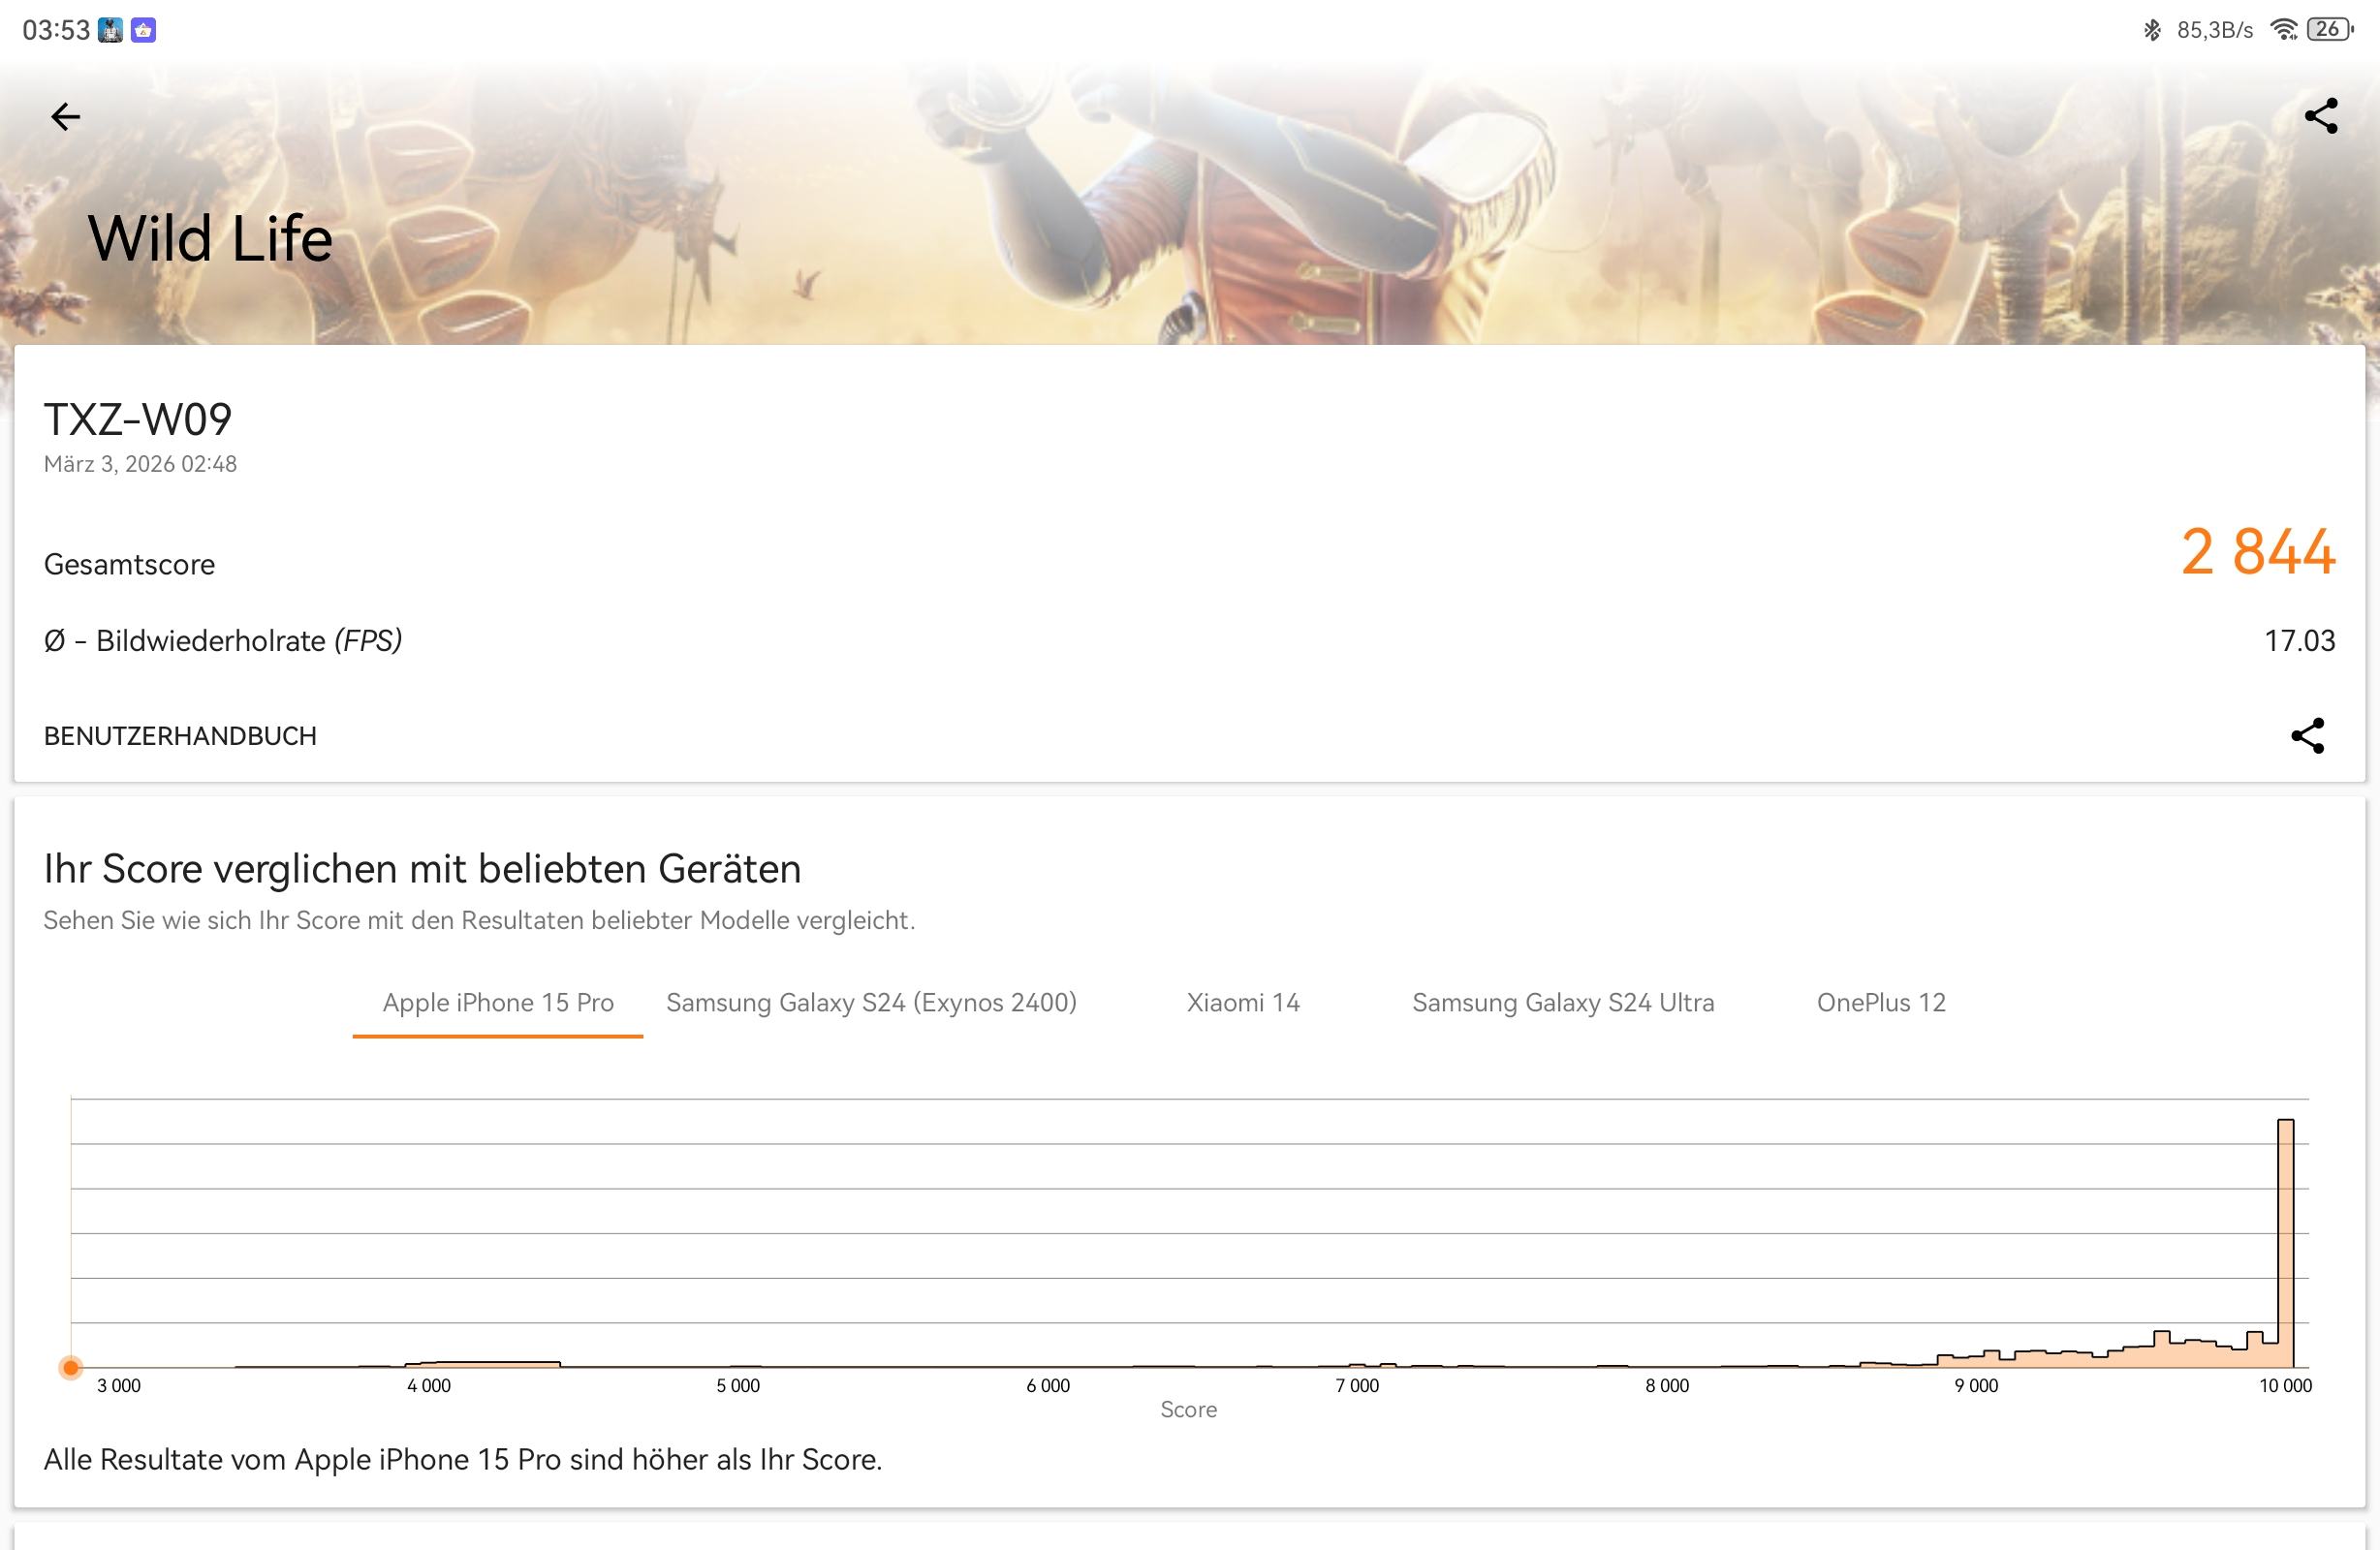Tap the 17.03 FPS value
Screen dimensions: 2380x1550
(2299, 641)
